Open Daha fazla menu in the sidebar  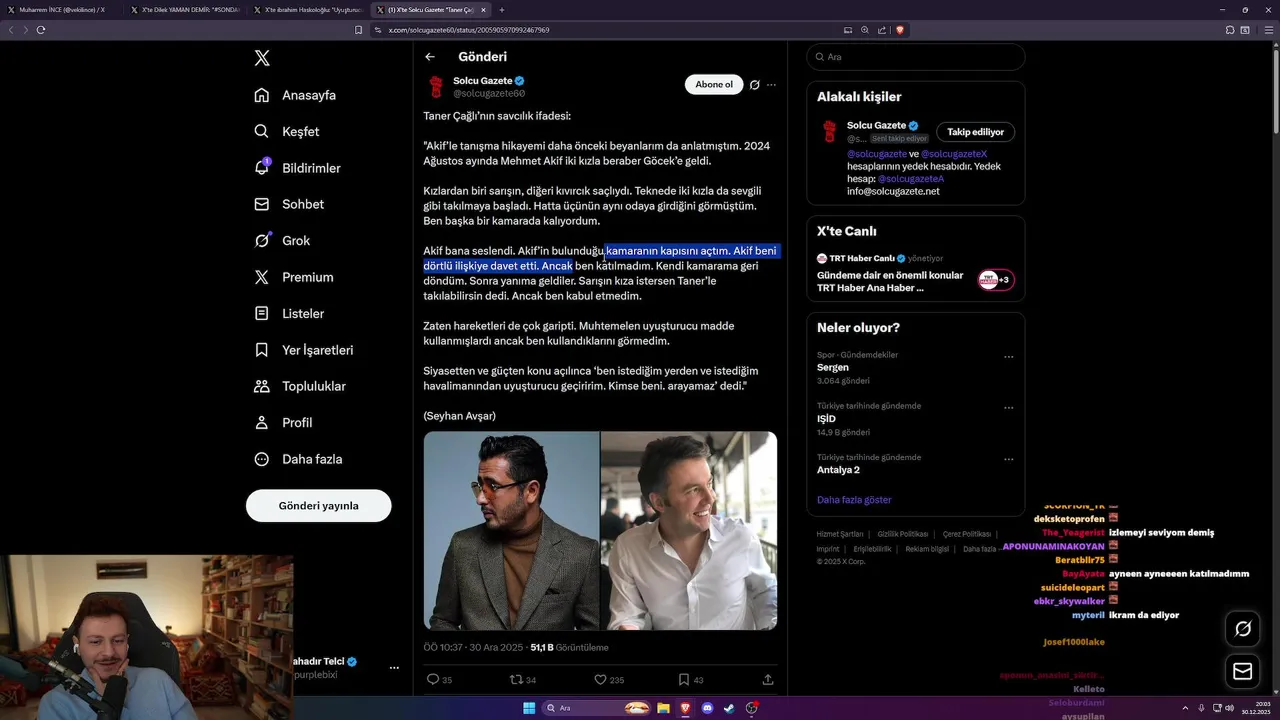tap(298, 459)
